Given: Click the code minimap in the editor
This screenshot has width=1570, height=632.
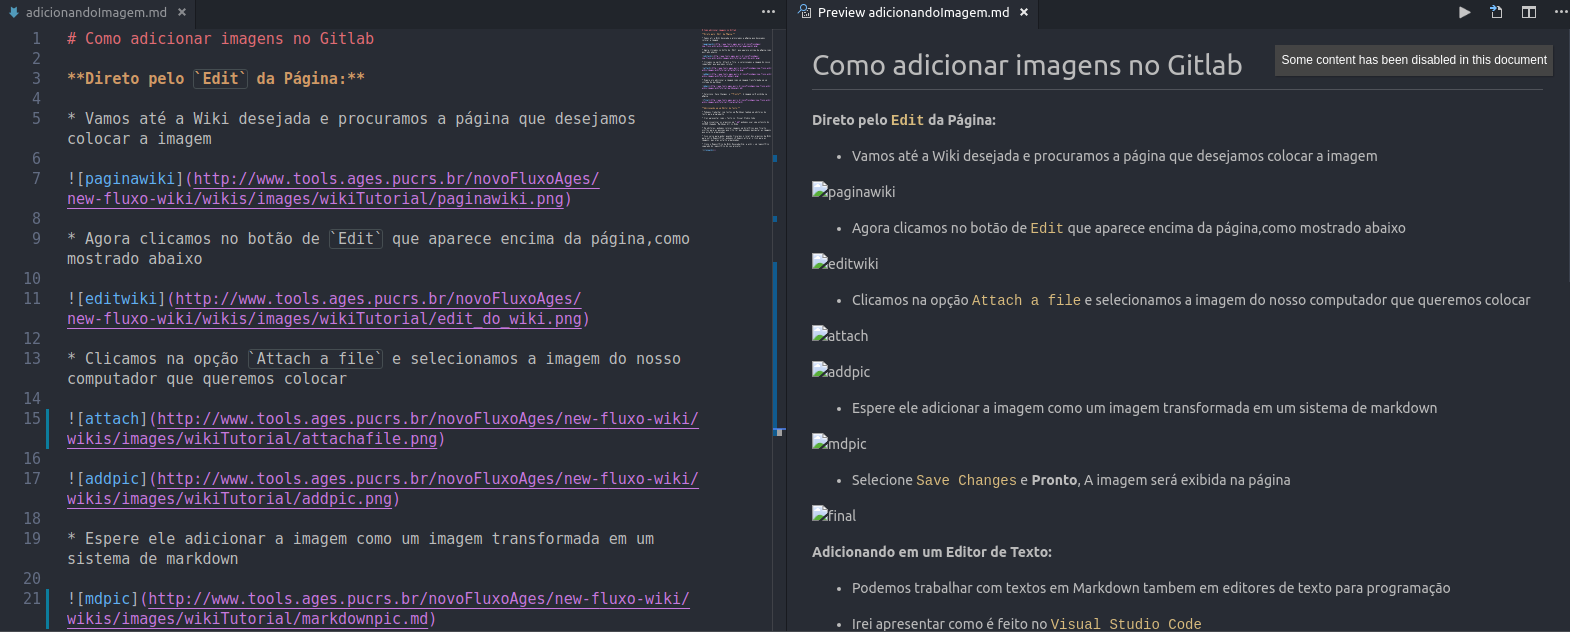Looking at the screenshot, I should pos(735,90).
